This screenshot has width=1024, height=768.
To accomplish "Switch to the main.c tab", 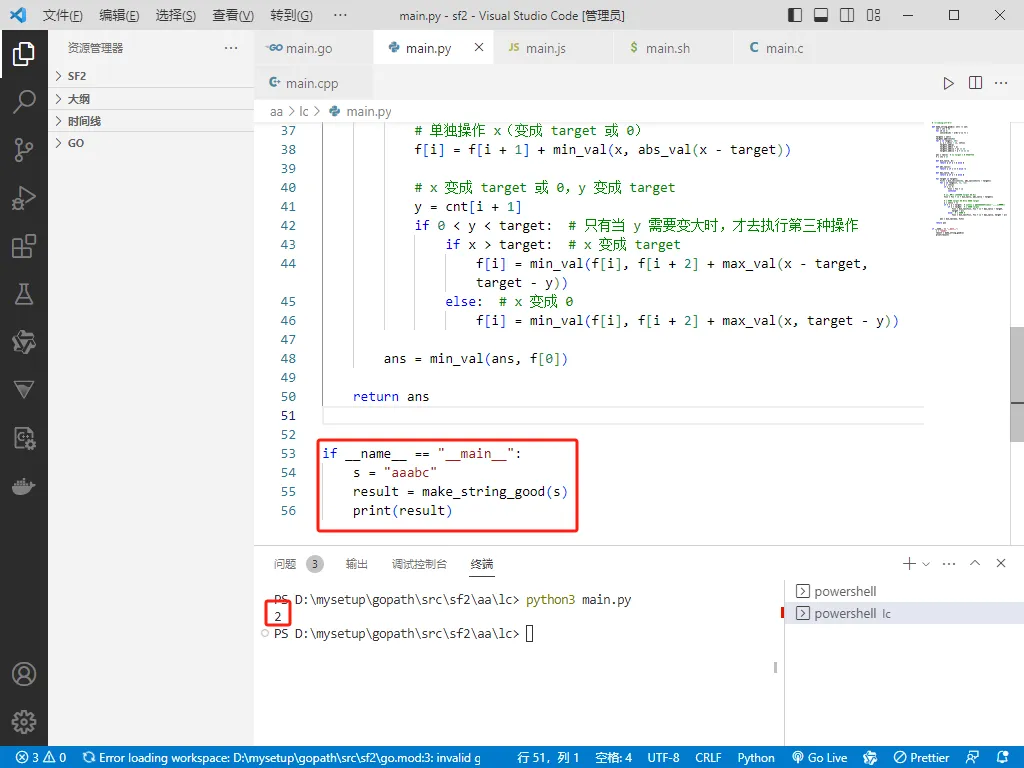I will [x=776, y=48].
